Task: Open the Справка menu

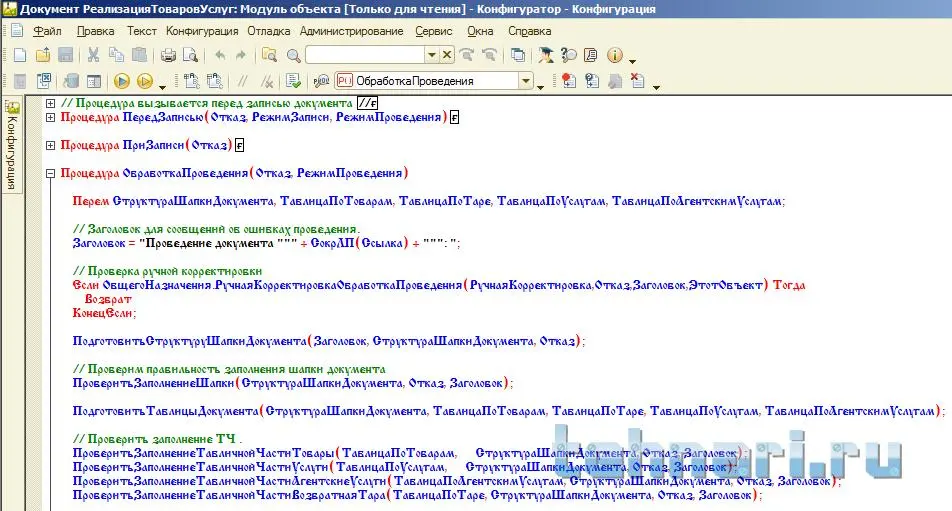Action: pos(529,31)
